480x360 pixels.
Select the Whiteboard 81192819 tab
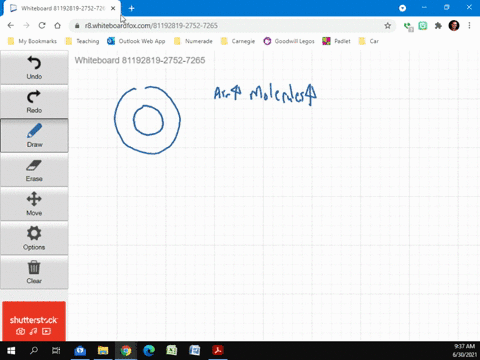coord(63,8)
